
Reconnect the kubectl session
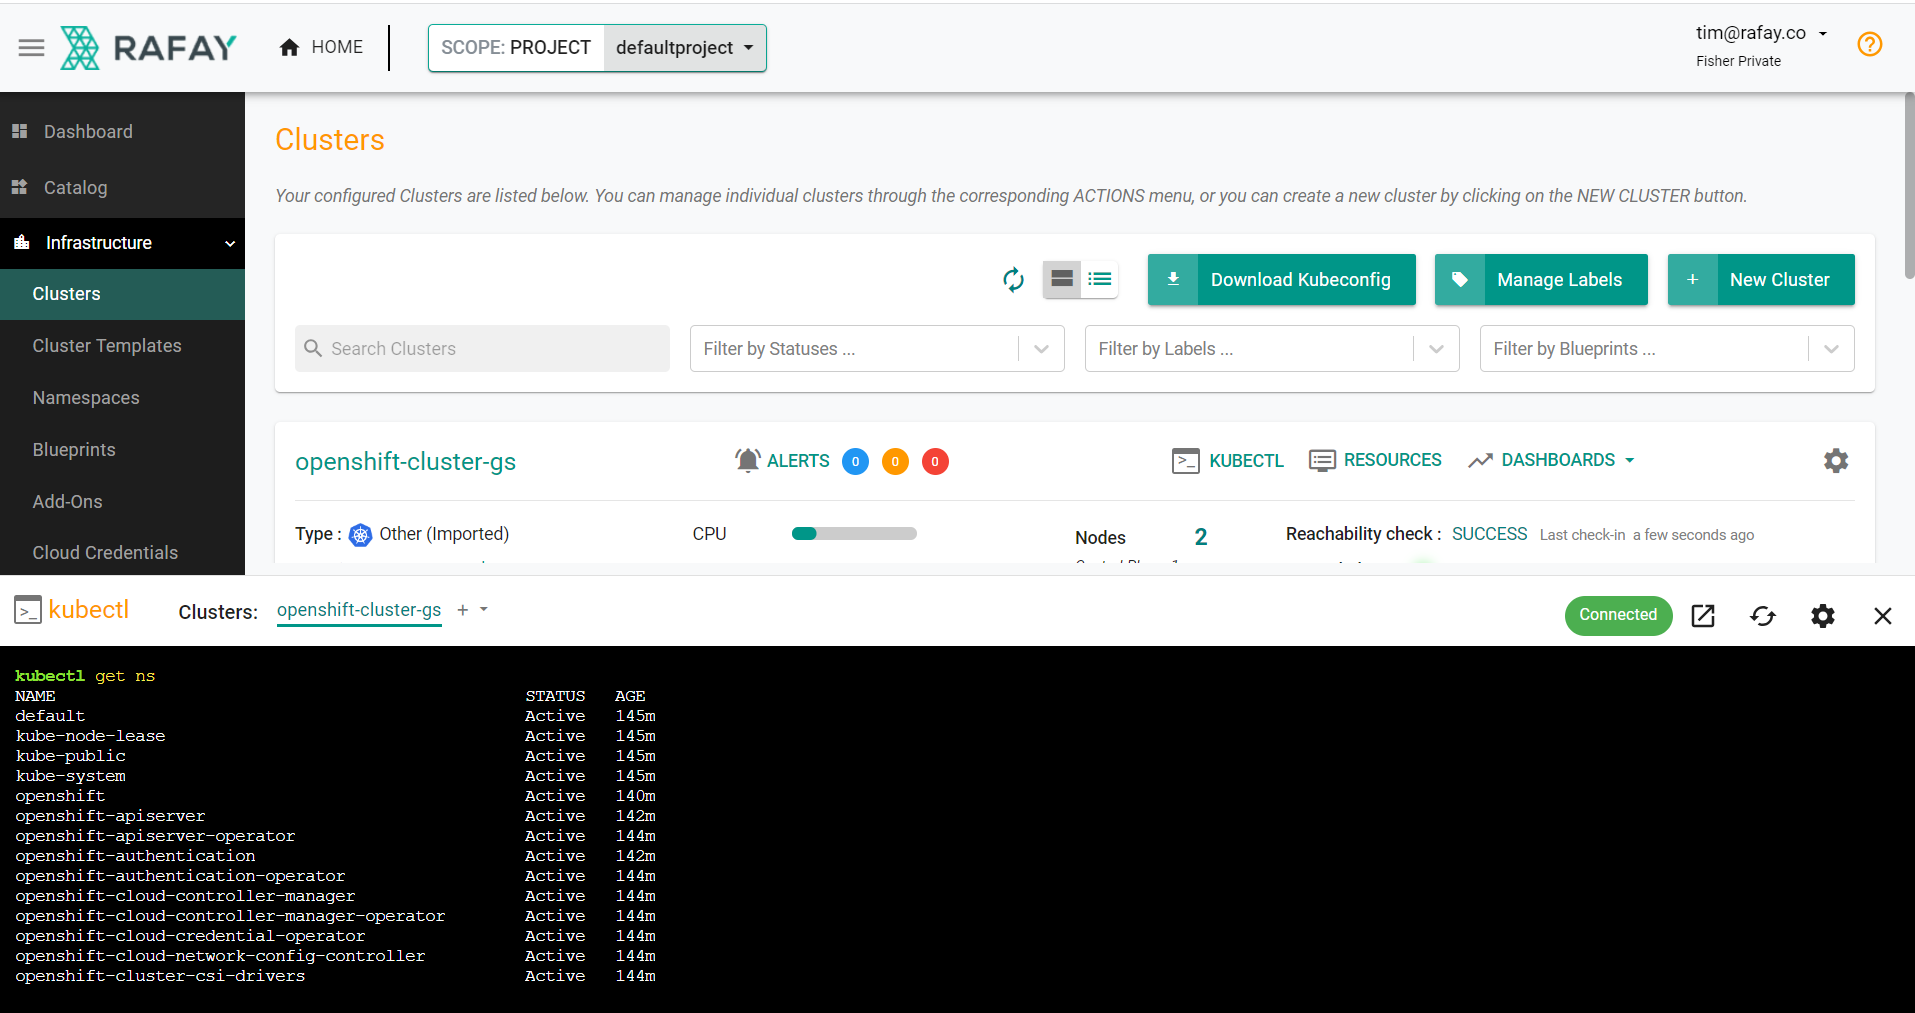(1763, 616)
